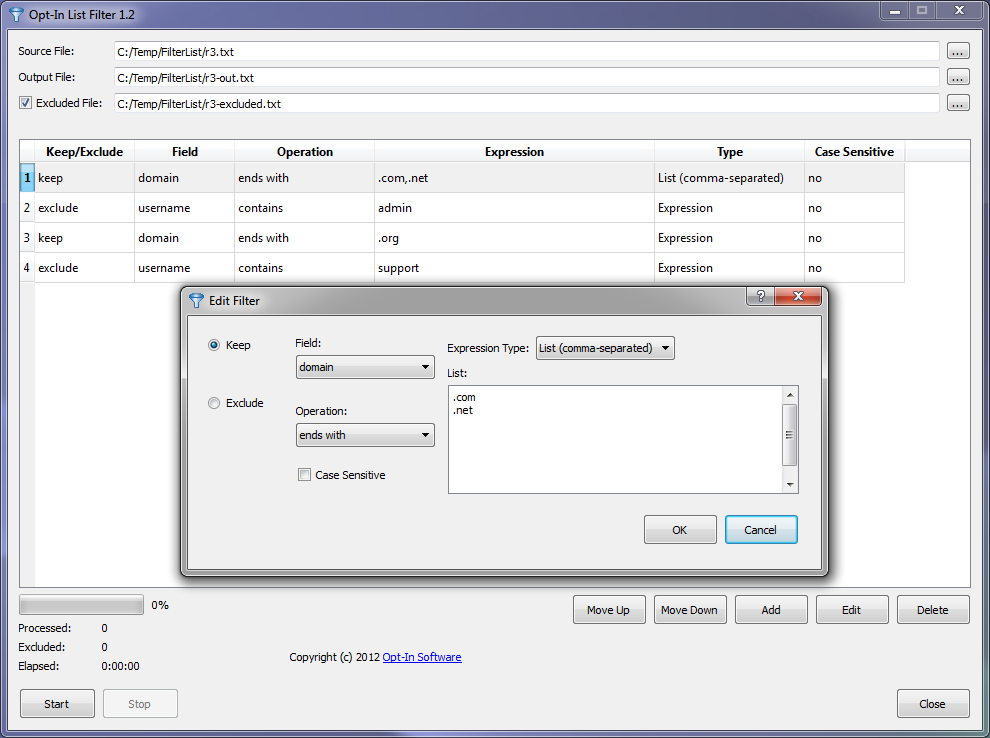Open the Source File browse button
This screenshot has height=738, width=990.
click(958, 51)
